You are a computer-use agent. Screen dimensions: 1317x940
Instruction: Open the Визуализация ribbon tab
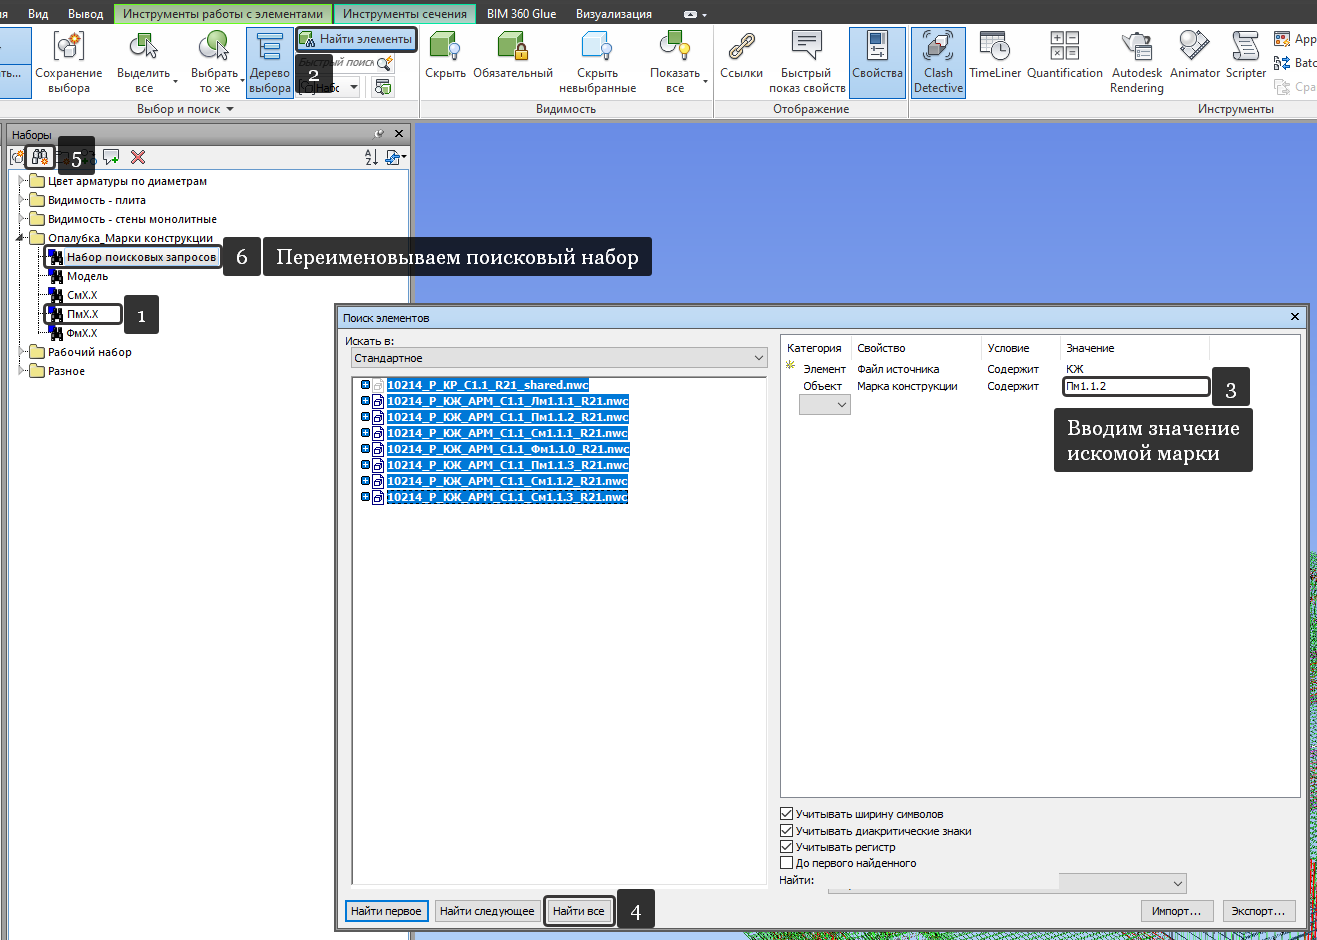(x=613, y=14)
